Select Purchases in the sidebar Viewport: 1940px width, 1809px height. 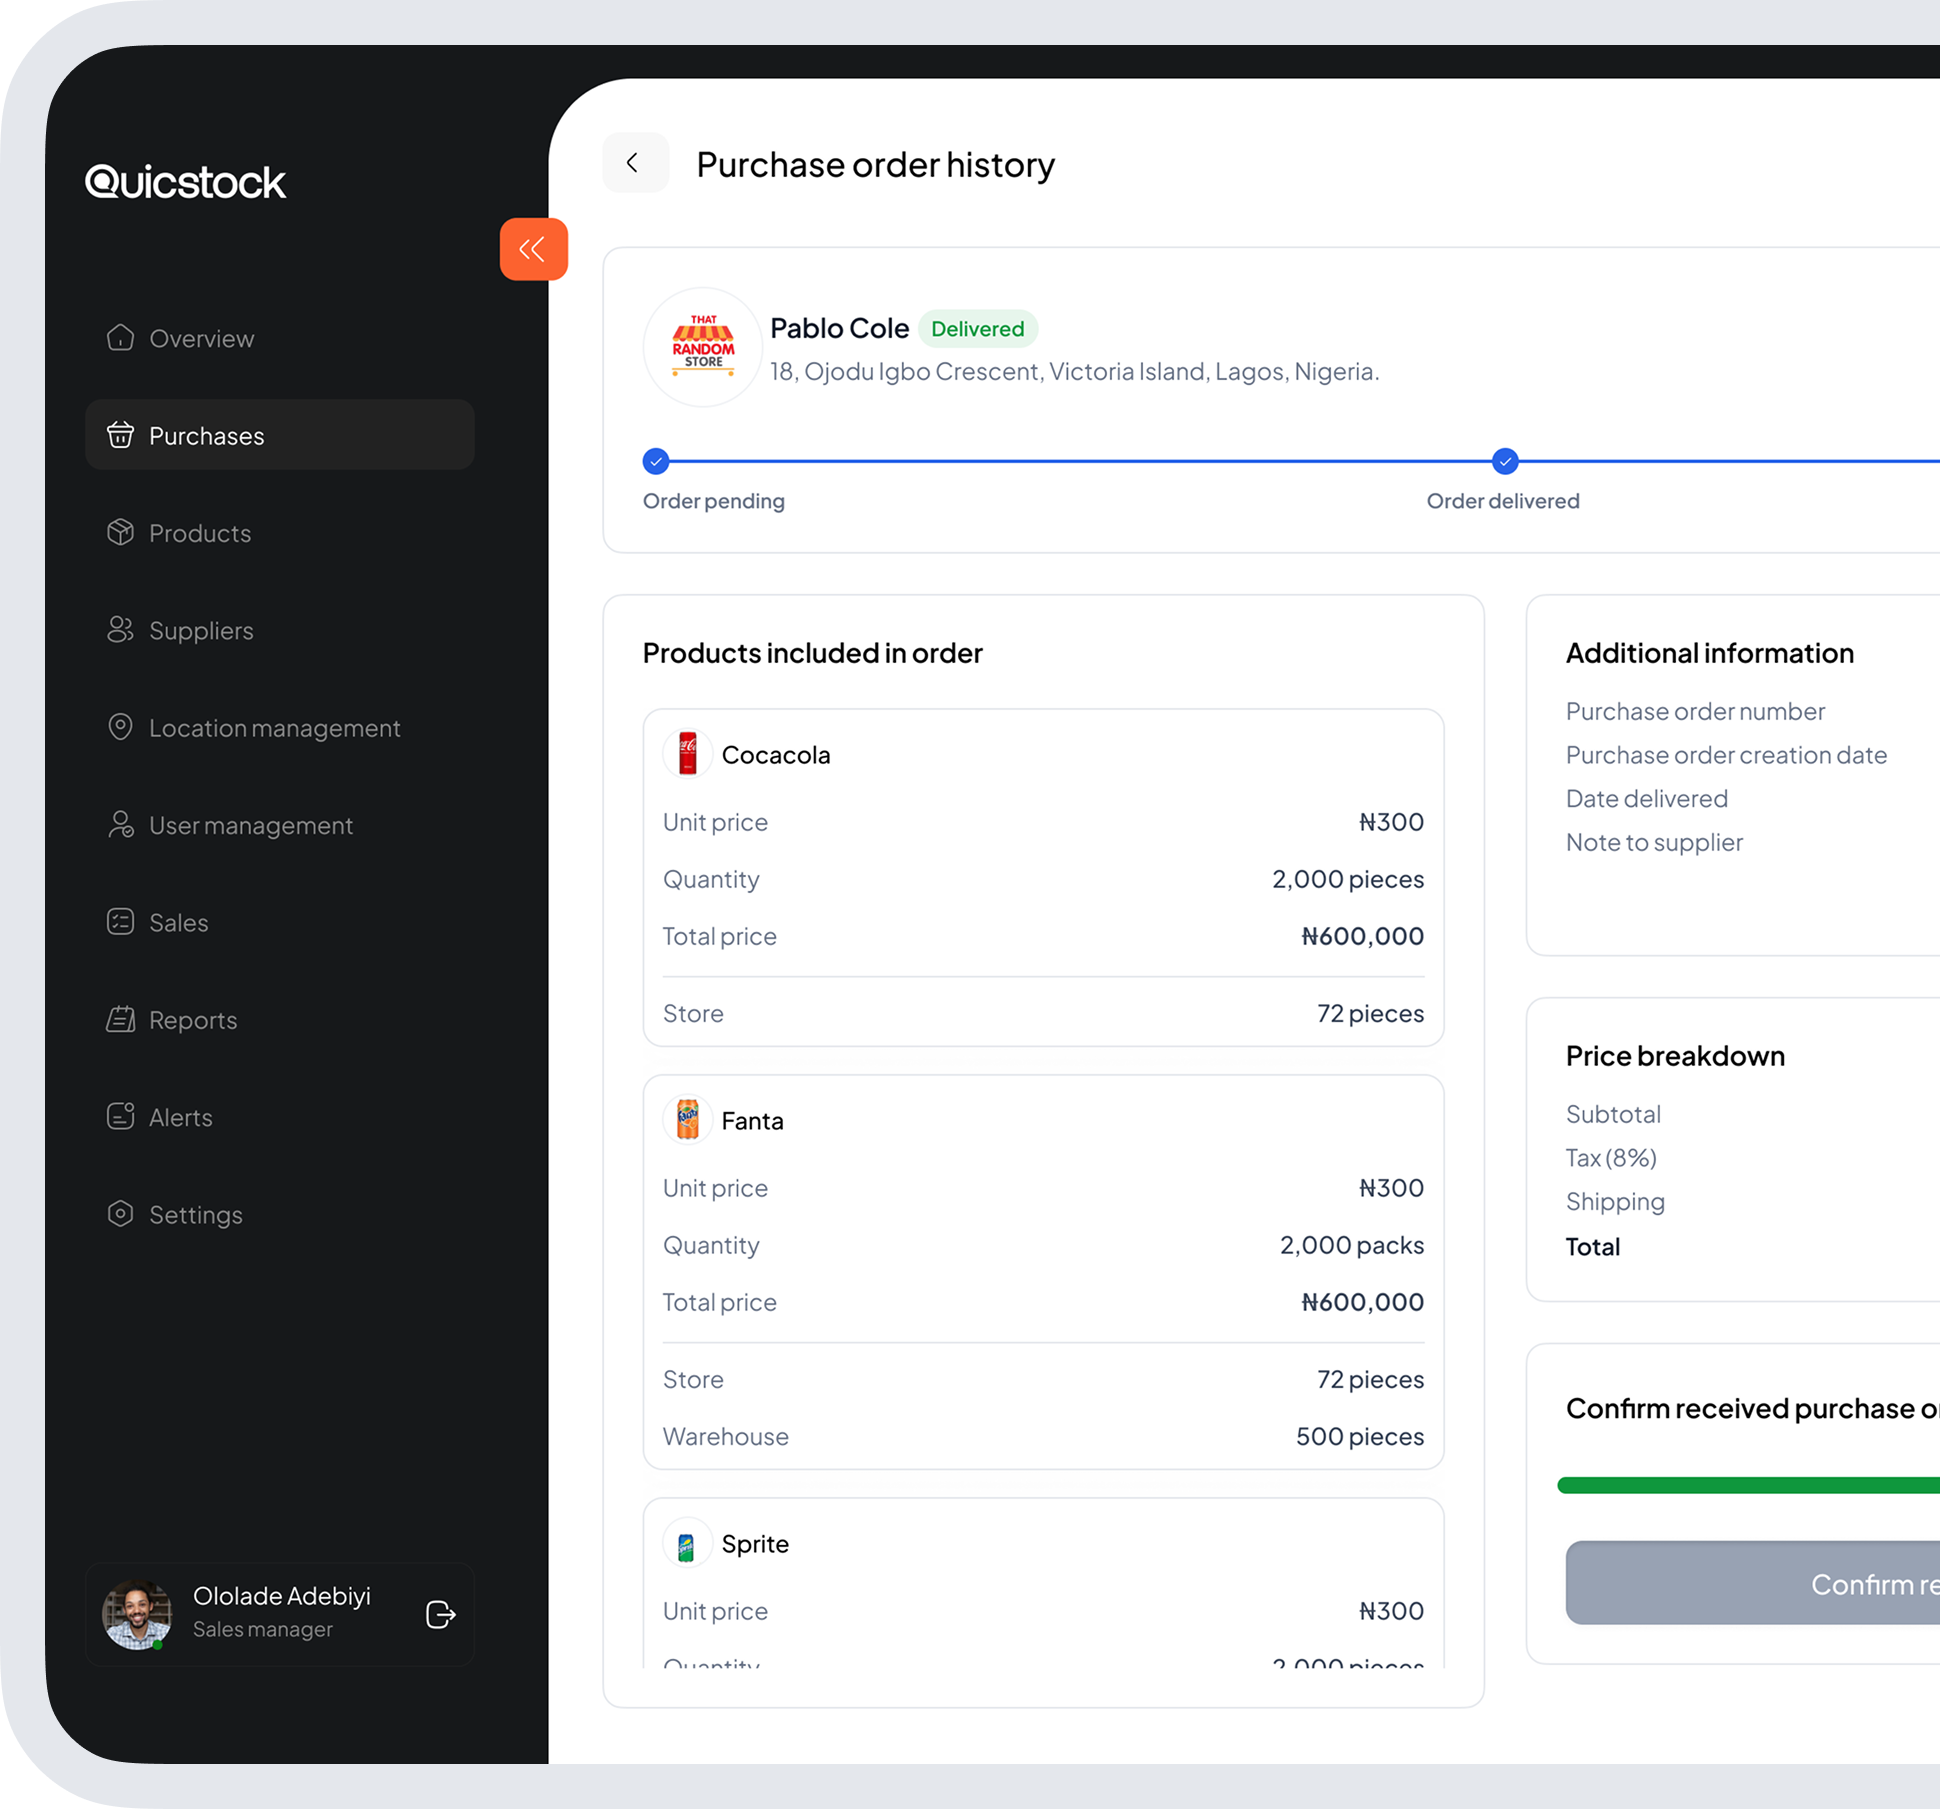click(280, 435)
